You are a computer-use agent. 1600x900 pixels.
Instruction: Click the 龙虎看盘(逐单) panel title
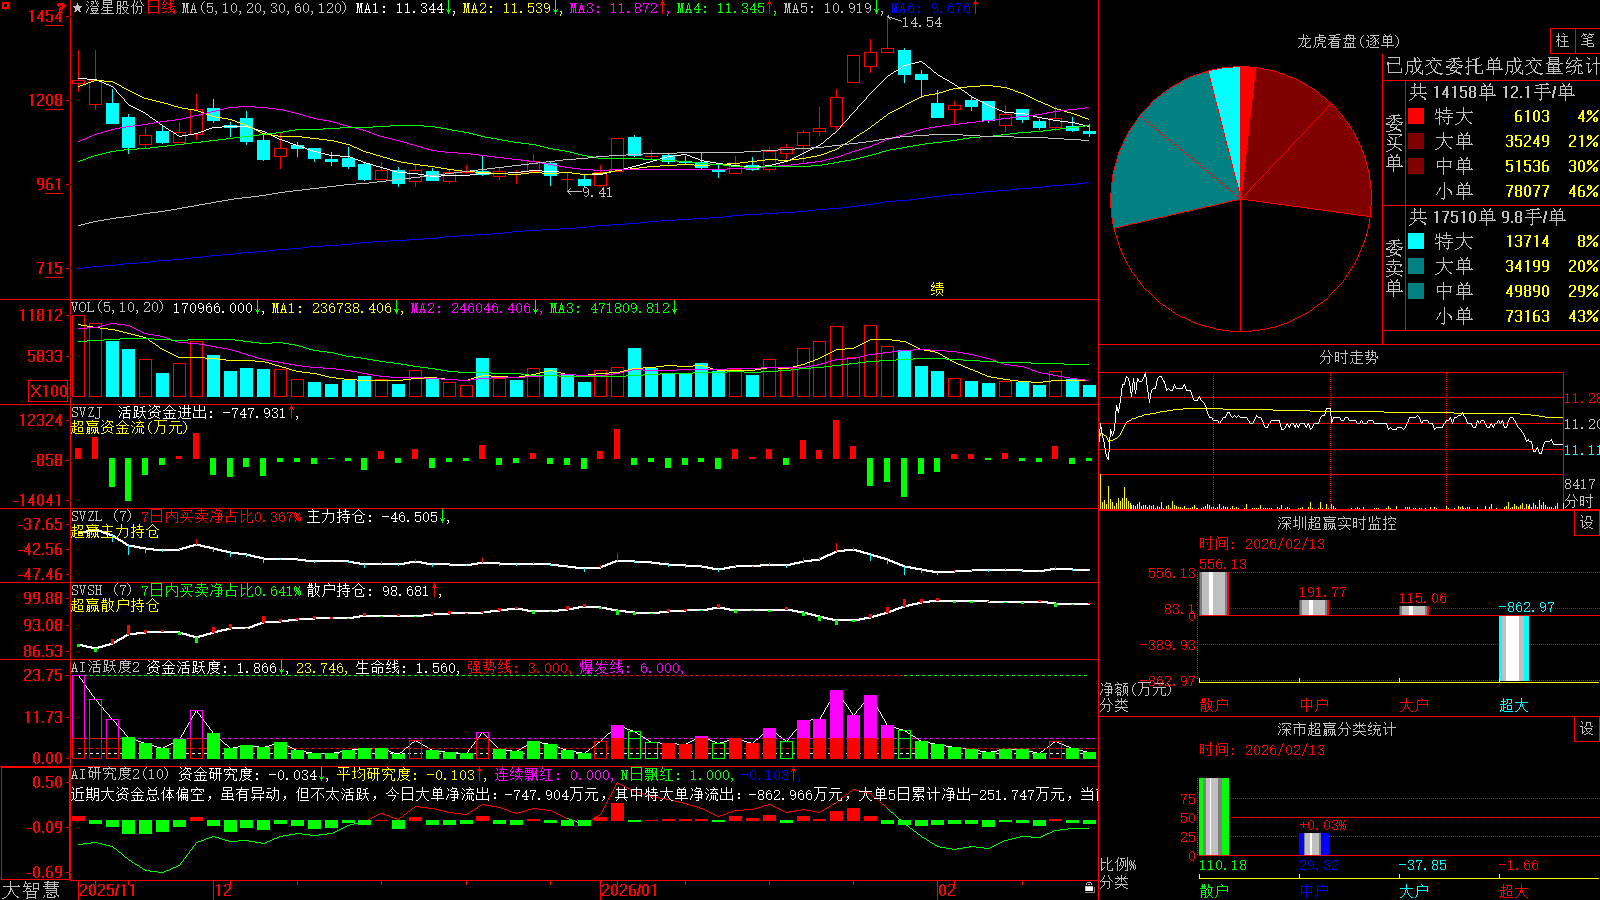pyautogui.click(x=1348, y=41)
